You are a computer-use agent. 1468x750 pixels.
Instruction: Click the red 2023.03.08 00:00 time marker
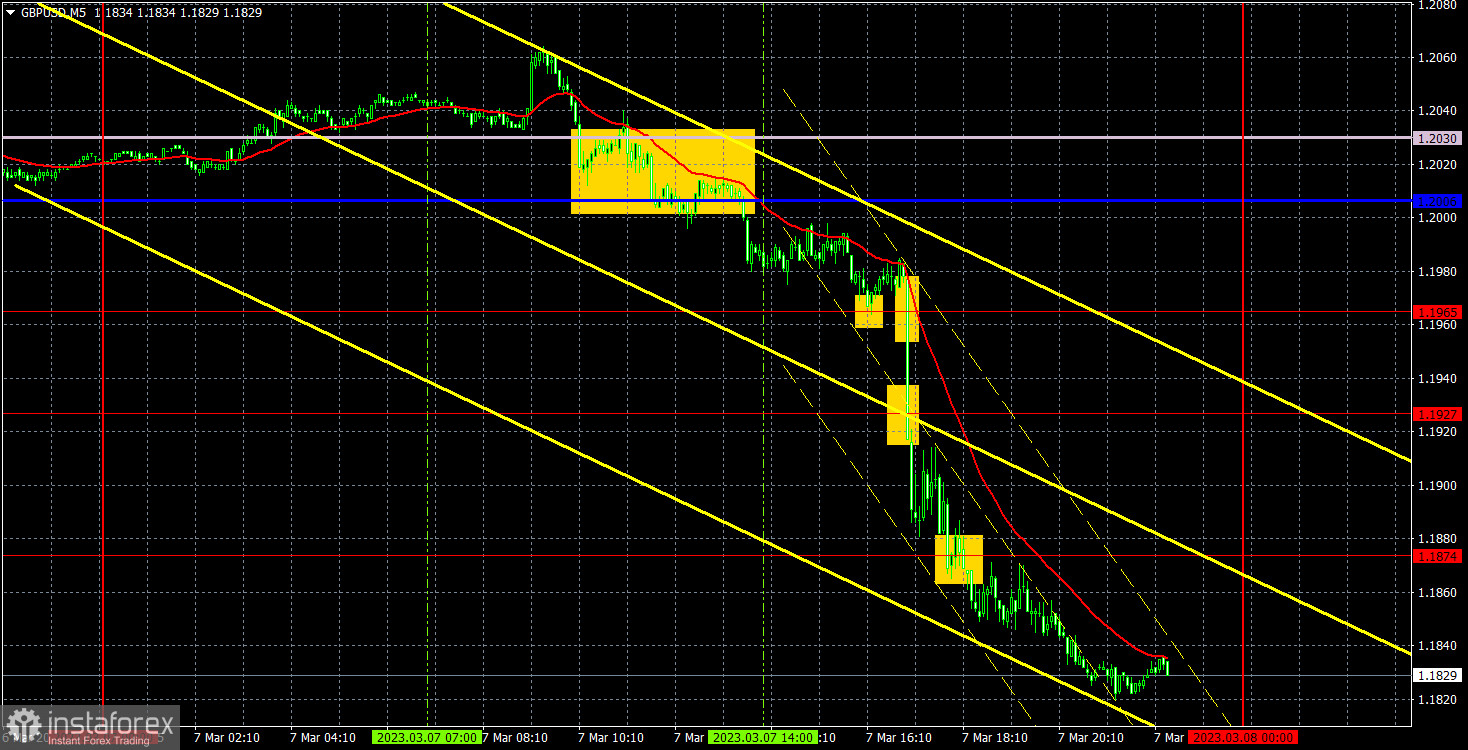1243,738
